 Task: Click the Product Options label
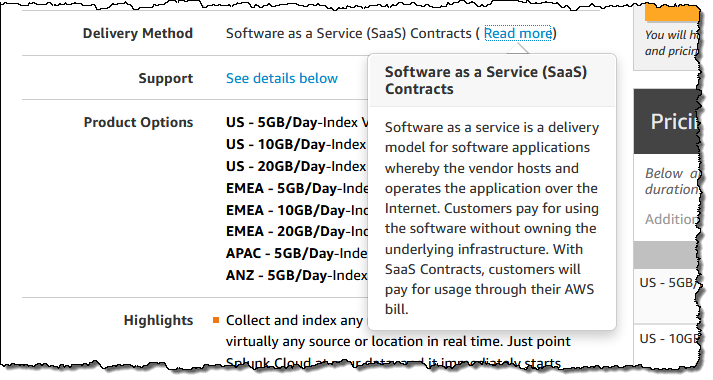point(138,122)
